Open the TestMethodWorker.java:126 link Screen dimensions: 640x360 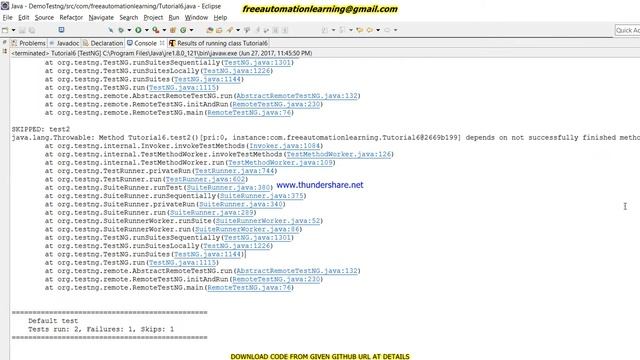pos(339,154)
